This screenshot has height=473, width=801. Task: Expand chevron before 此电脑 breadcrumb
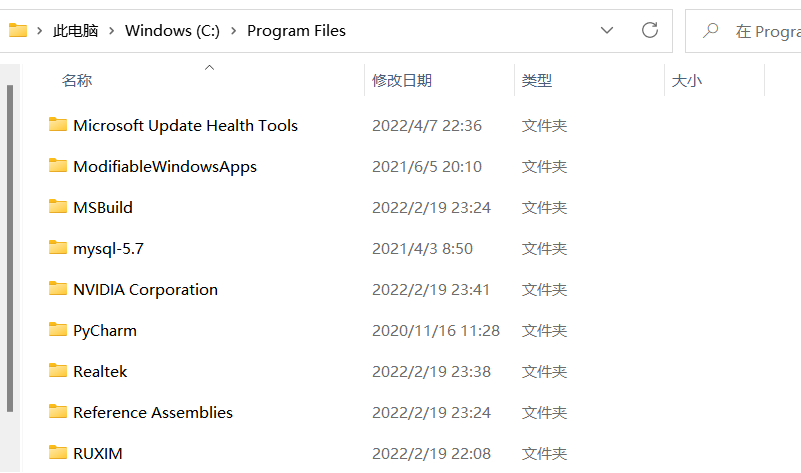(x=39, y=31)
